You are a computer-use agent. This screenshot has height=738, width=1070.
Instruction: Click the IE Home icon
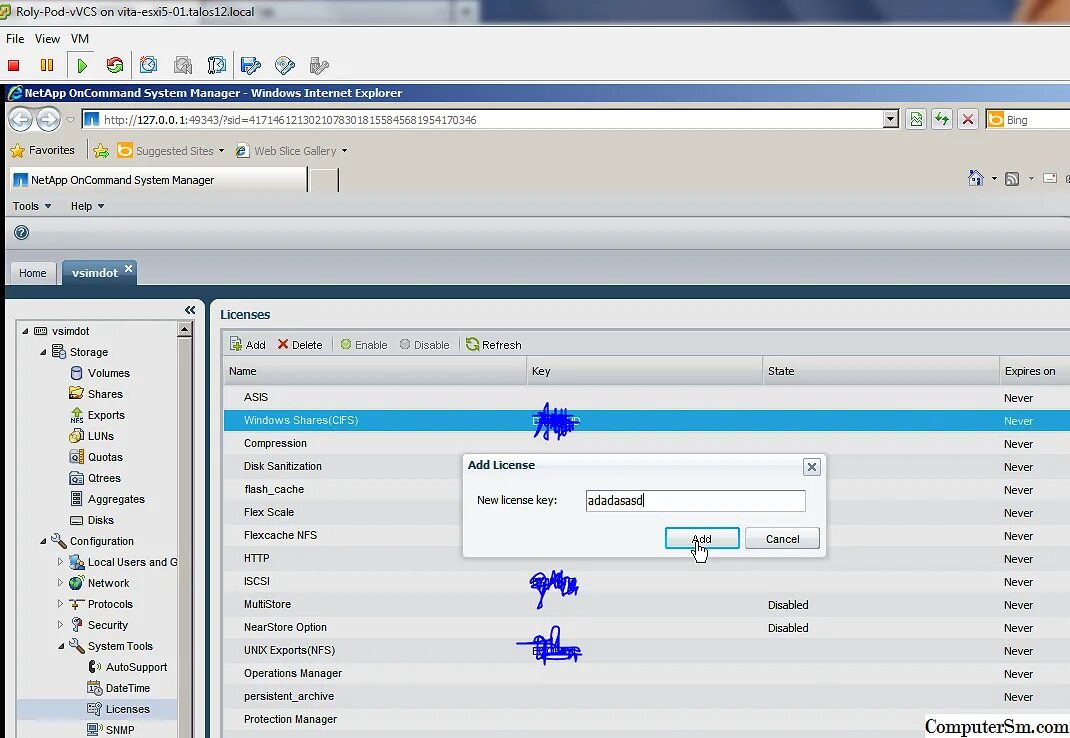976,178
